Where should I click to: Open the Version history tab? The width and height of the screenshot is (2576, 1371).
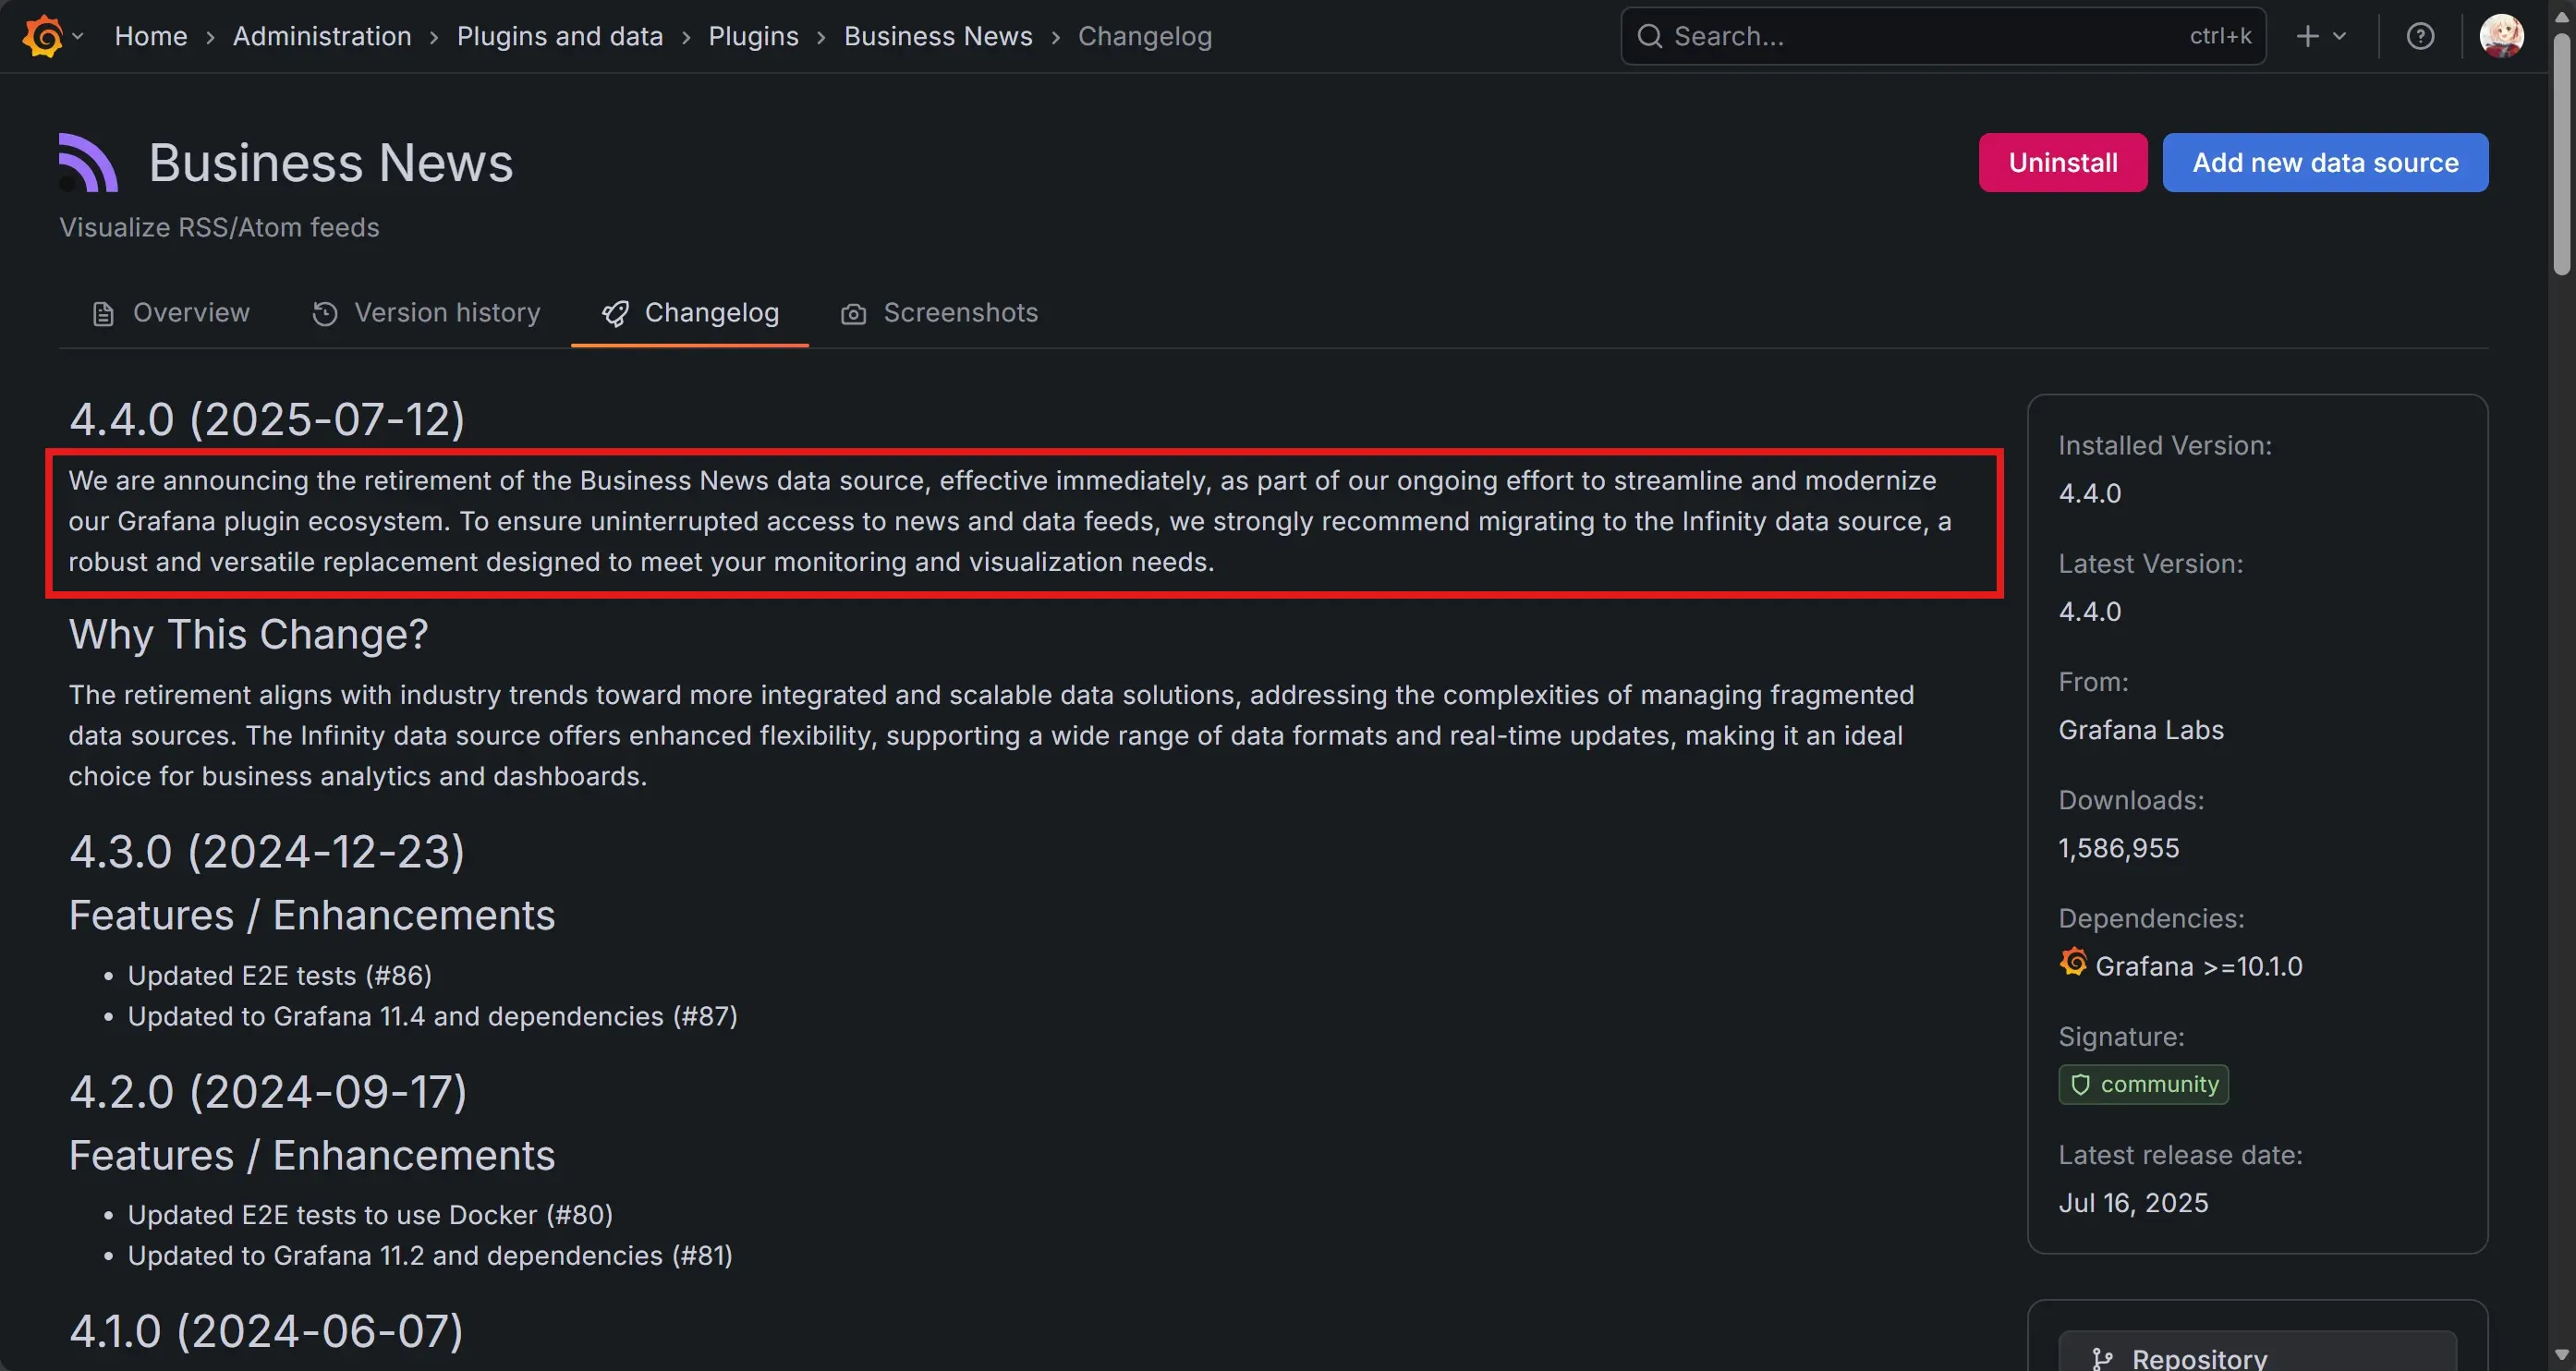point(426,313)
